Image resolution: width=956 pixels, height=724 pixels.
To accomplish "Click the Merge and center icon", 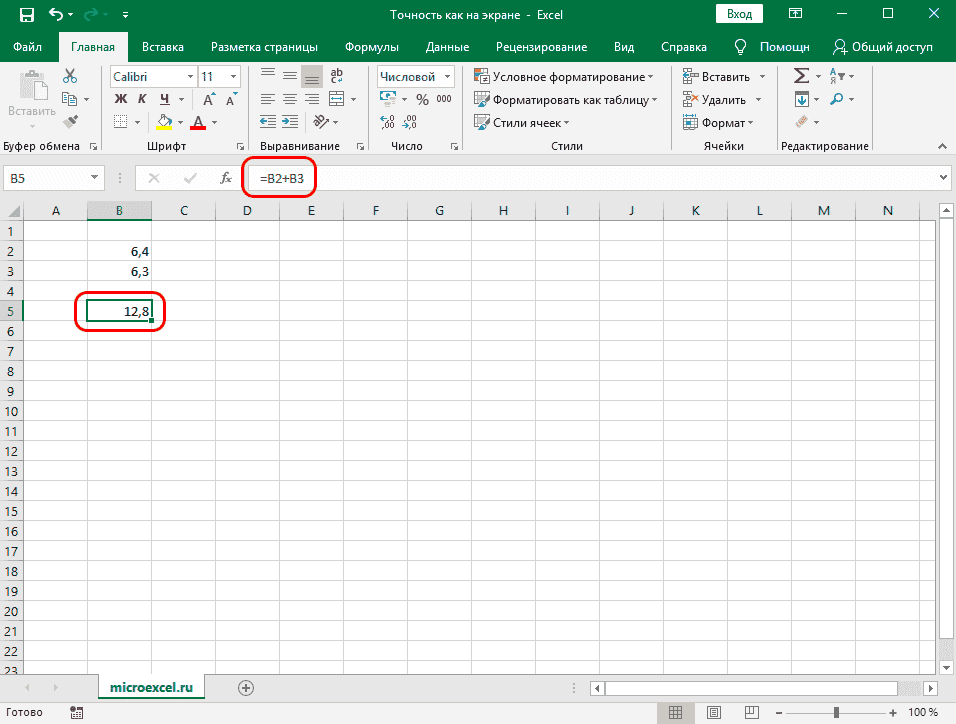I will point(338,98).
